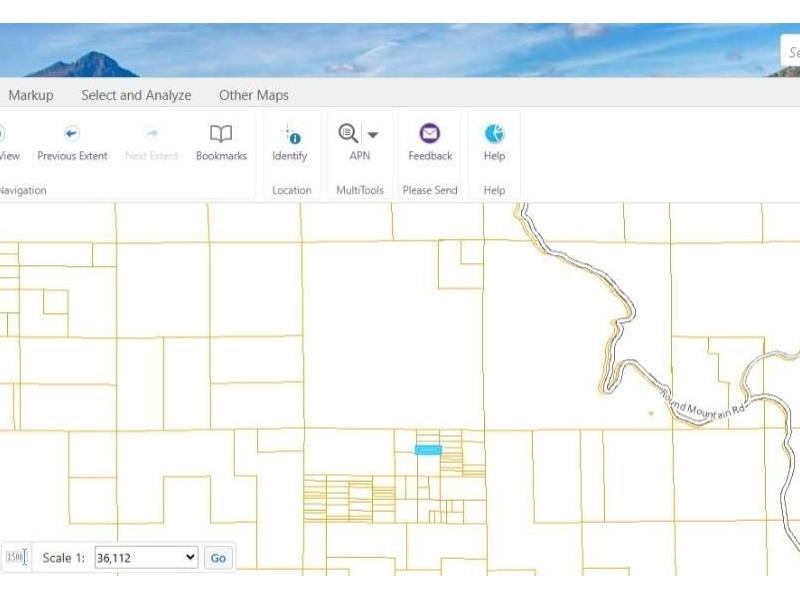This screenshot has height=600, width=800.
Task: Click the search box in the banner
Action: pos(791,52)
